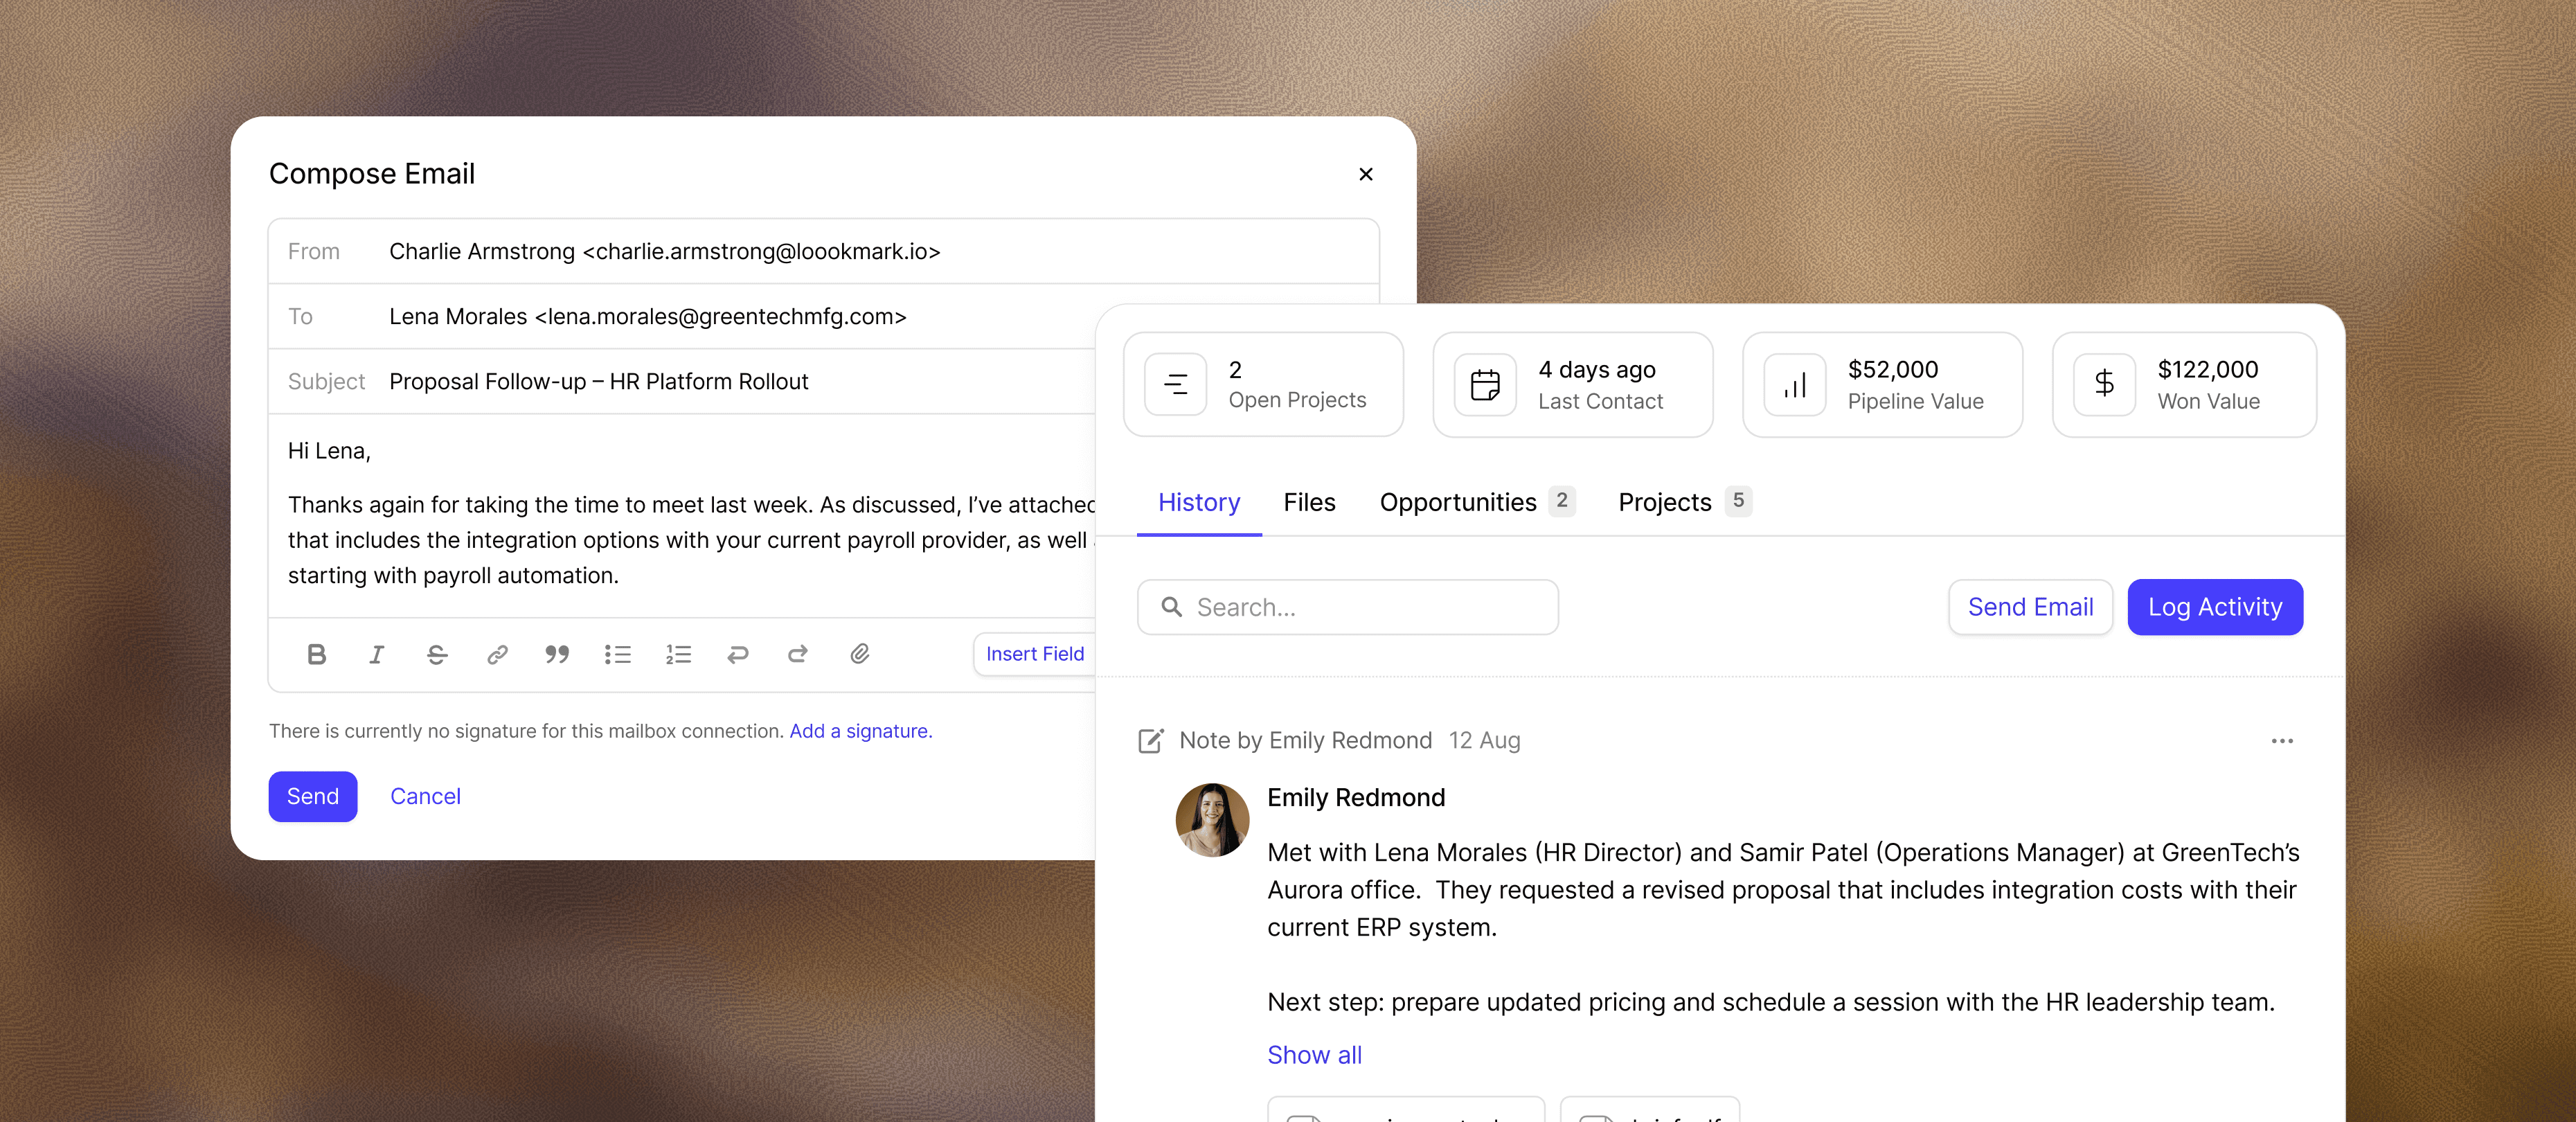Apply italic formatting
The height and width of the screenshot is (1122, 2576).
click(x=377, y=655)
